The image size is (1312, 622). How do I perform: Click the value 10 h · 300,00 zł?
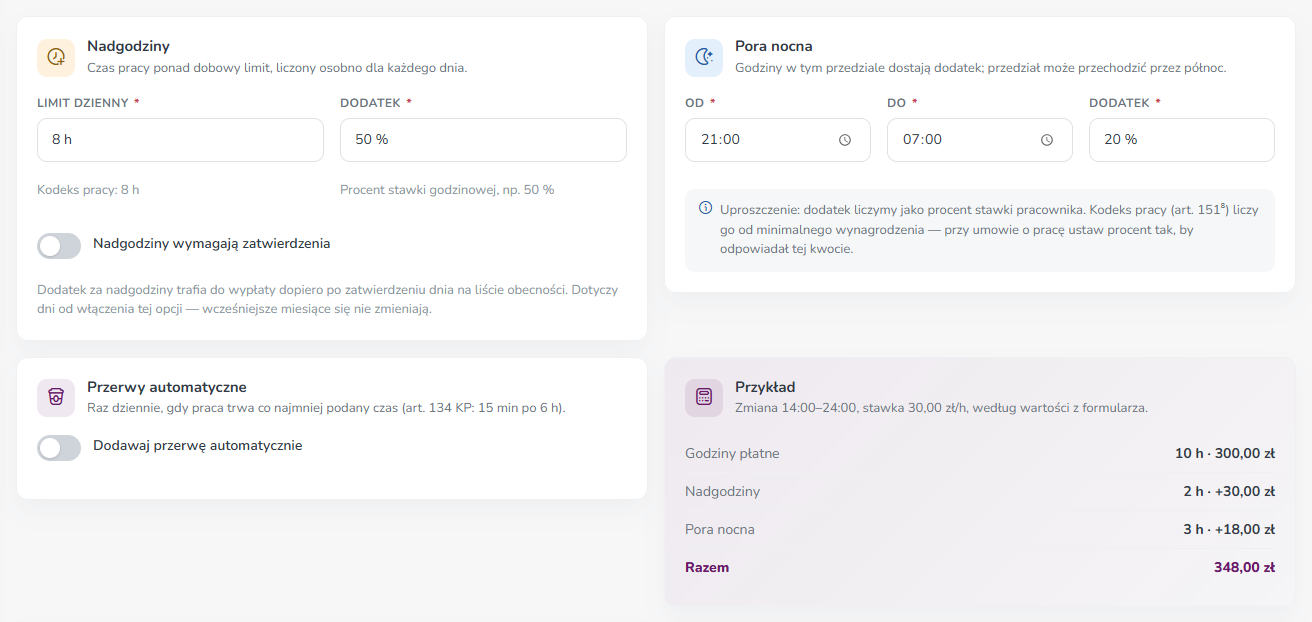(1225, 454)
